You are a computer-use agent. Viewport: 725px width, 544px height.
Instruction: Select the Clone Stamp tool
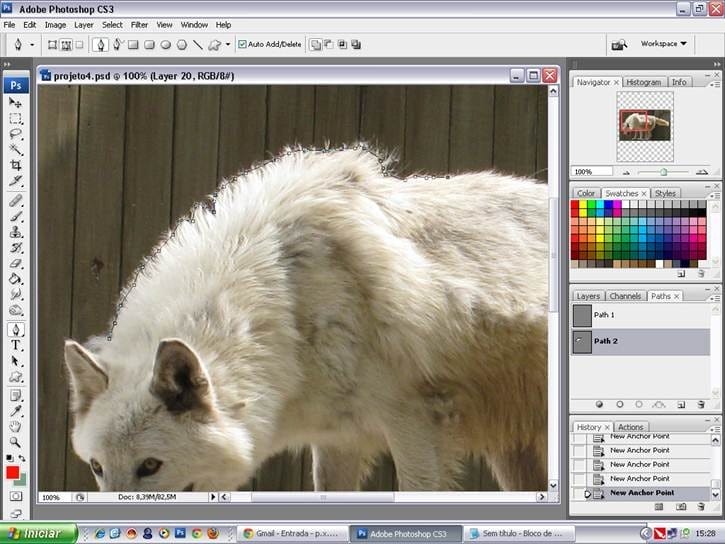[x=16, y=232]
